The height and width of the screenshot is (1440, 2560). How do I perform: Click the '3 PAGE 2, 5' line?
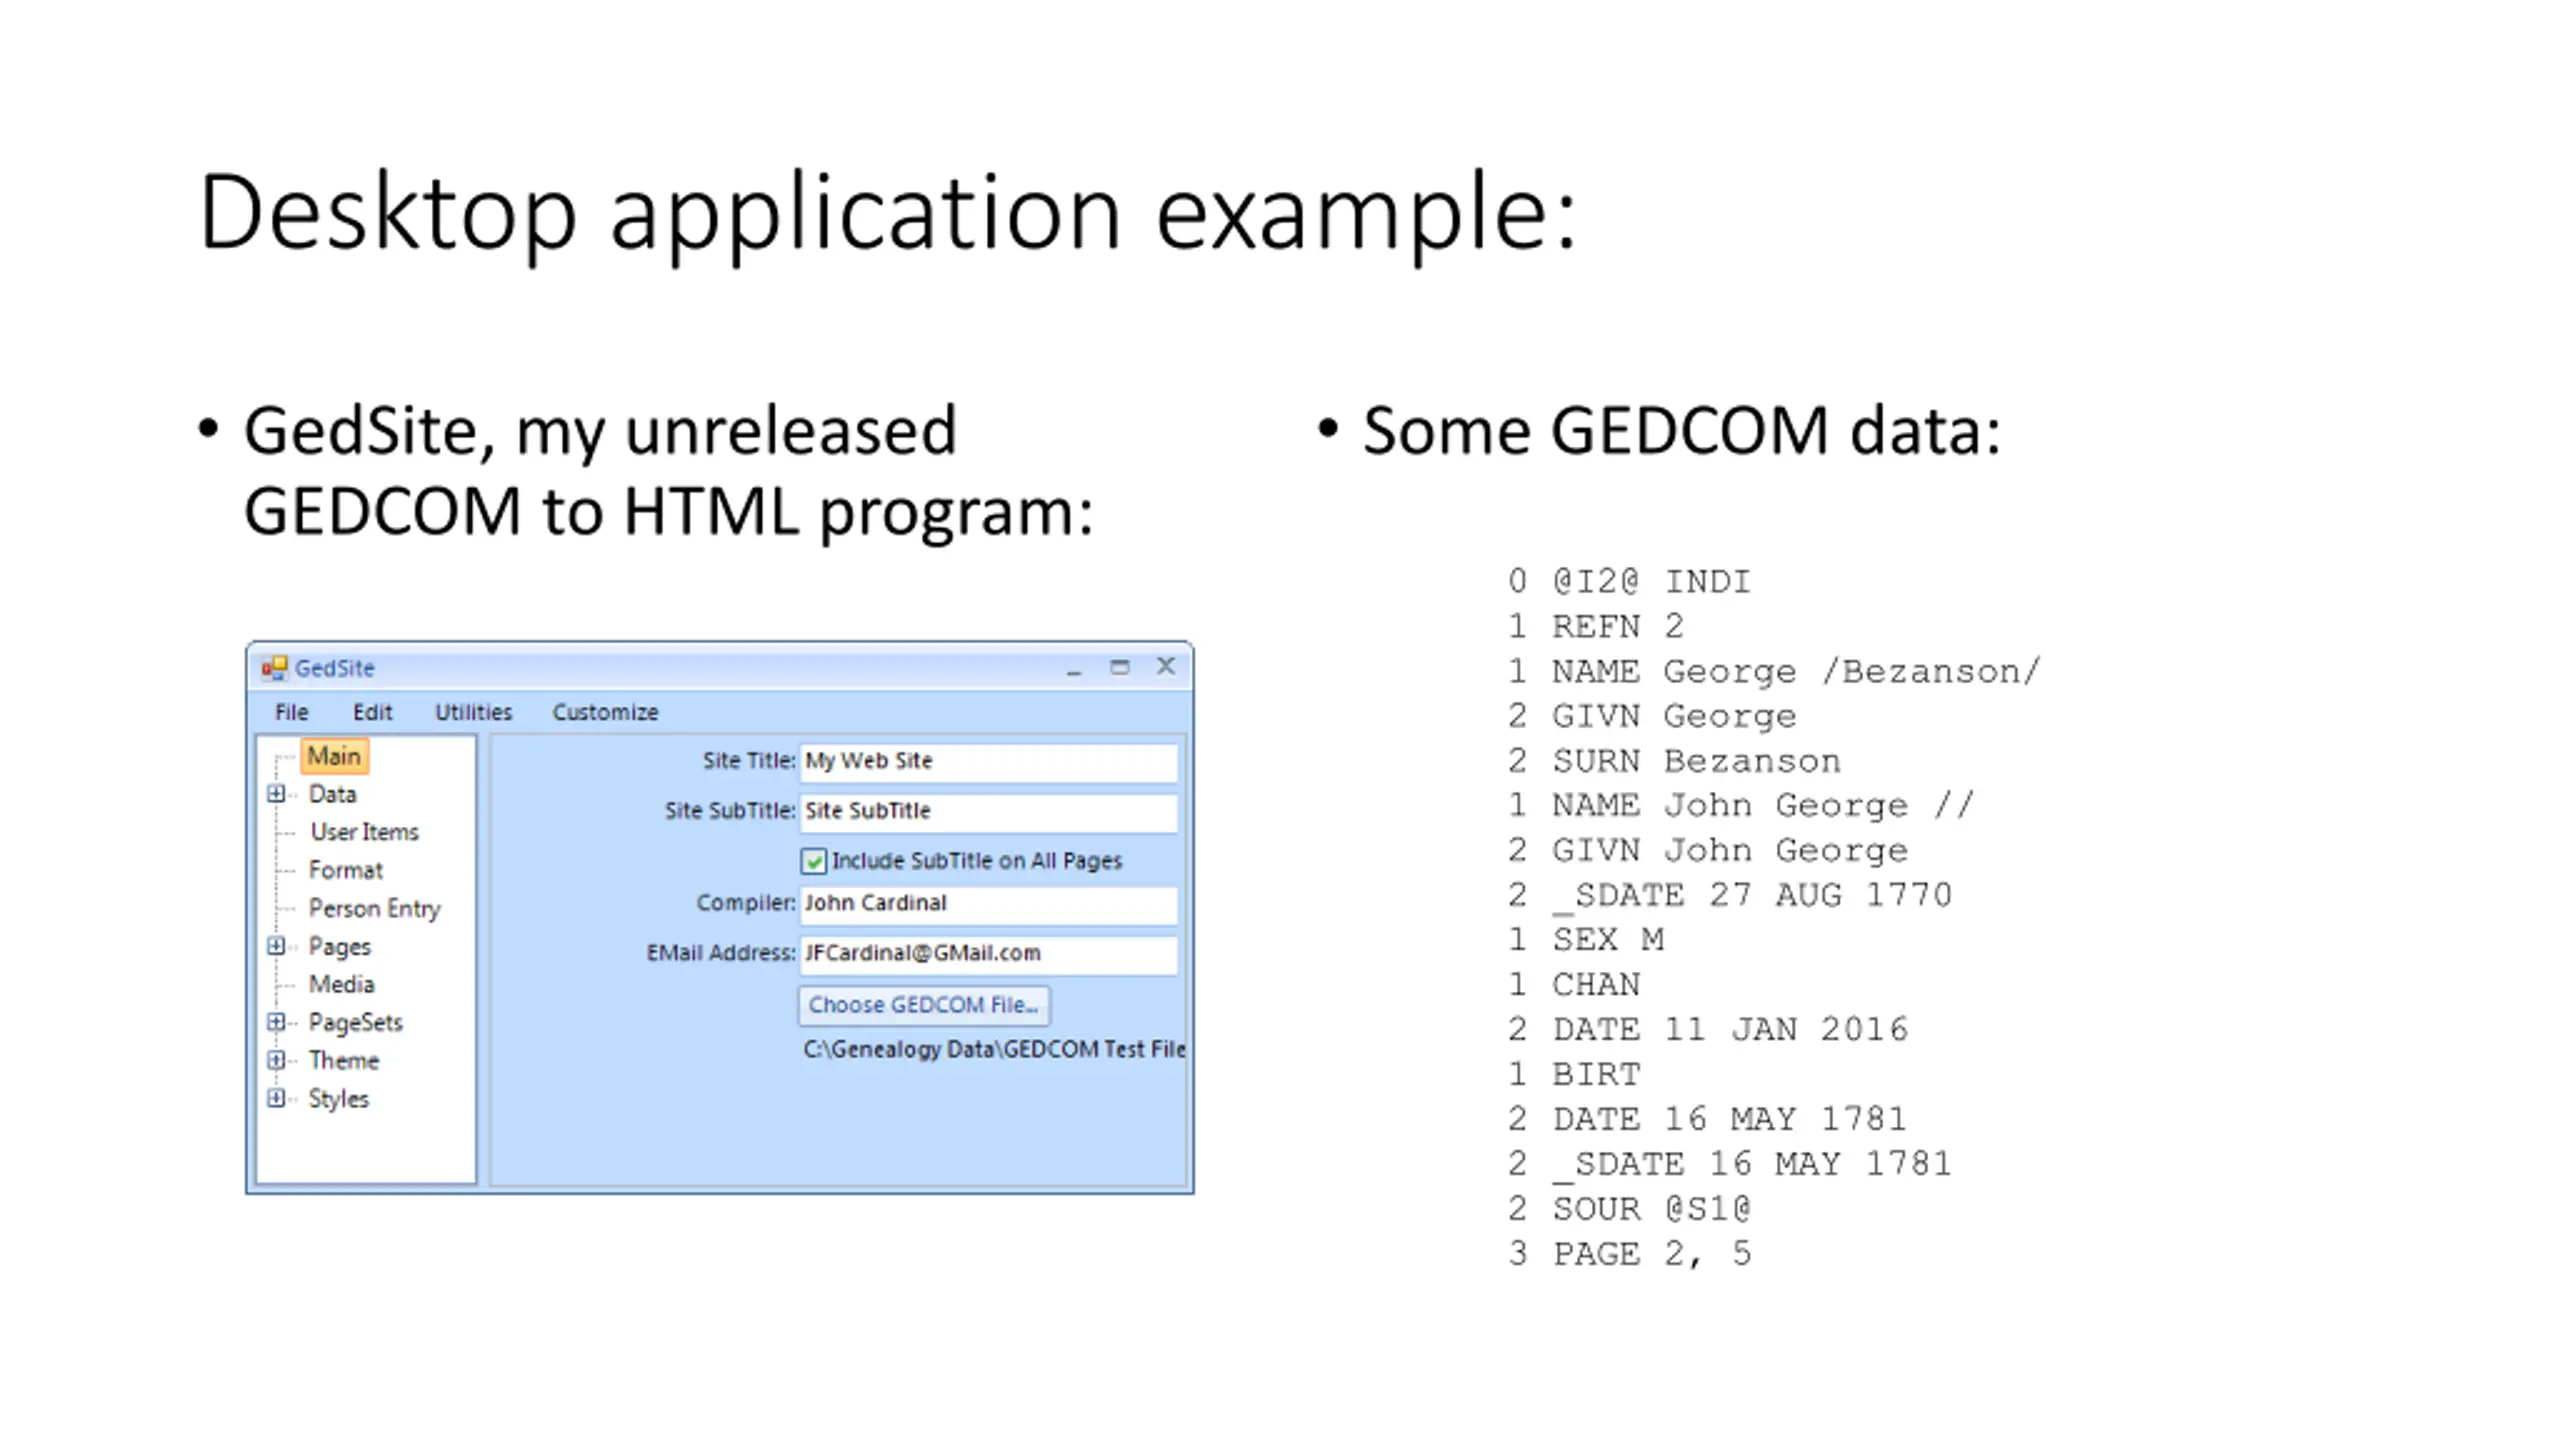pyautogui.click(x=1629, y=1253)
